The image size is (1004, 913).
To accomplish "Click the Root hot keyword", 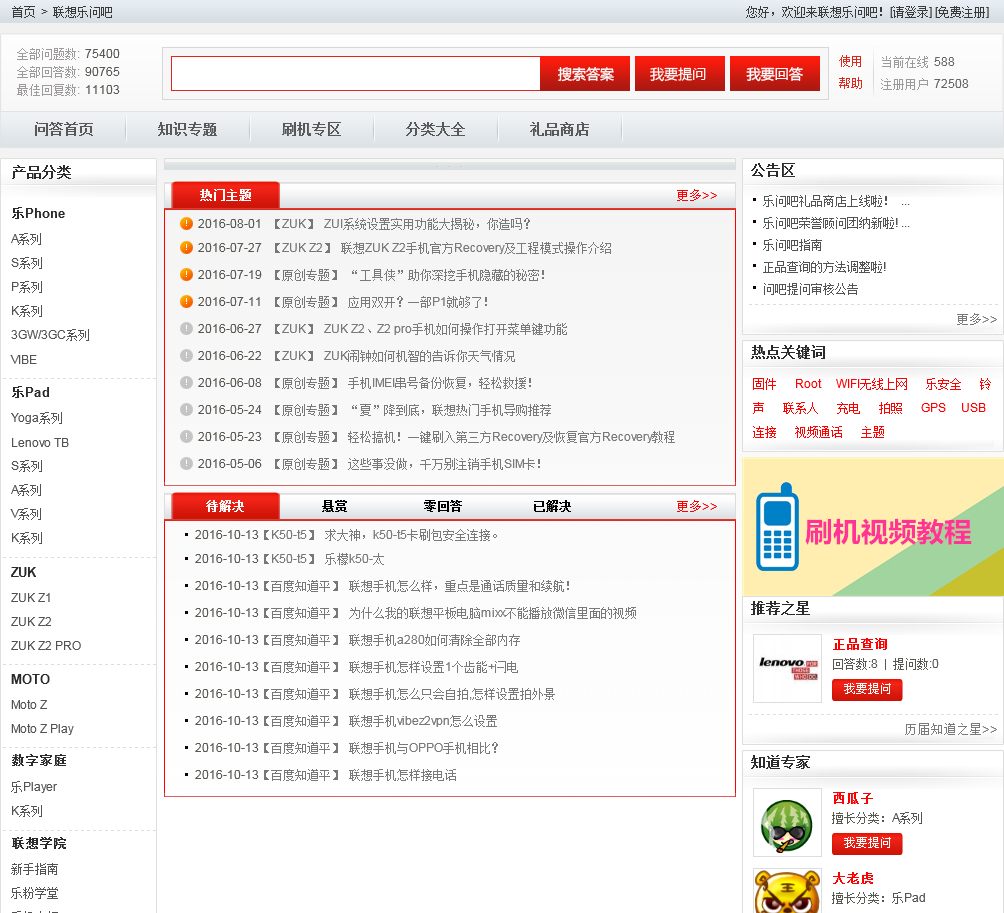I will 808,384.
